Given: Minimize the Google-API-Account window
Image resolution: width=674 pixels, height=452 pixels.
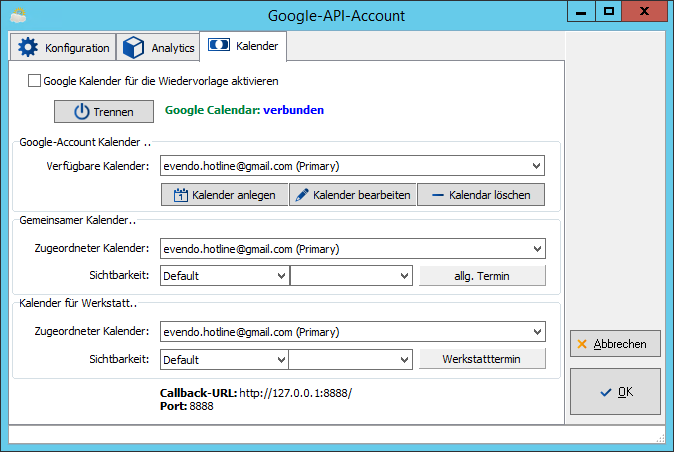Looking at the screenshot, I should pos(581,12).
